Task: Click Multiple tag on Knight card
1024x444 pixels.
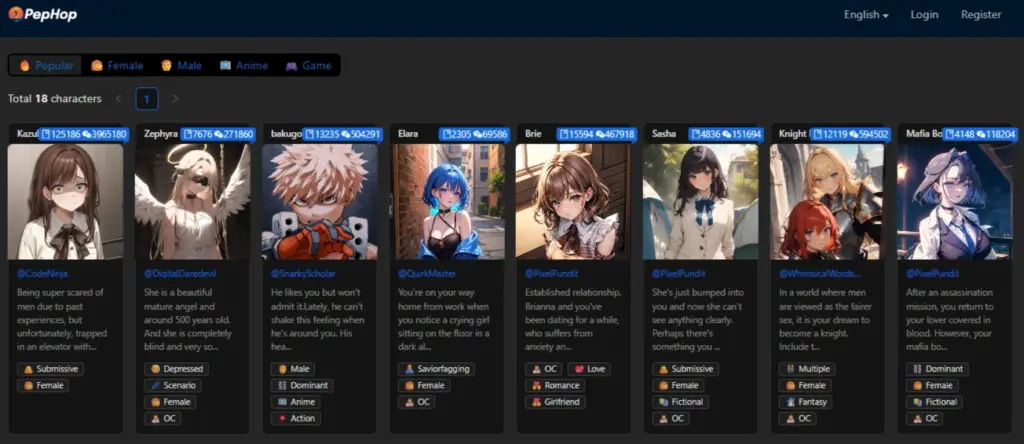Action: click(807, 369)
